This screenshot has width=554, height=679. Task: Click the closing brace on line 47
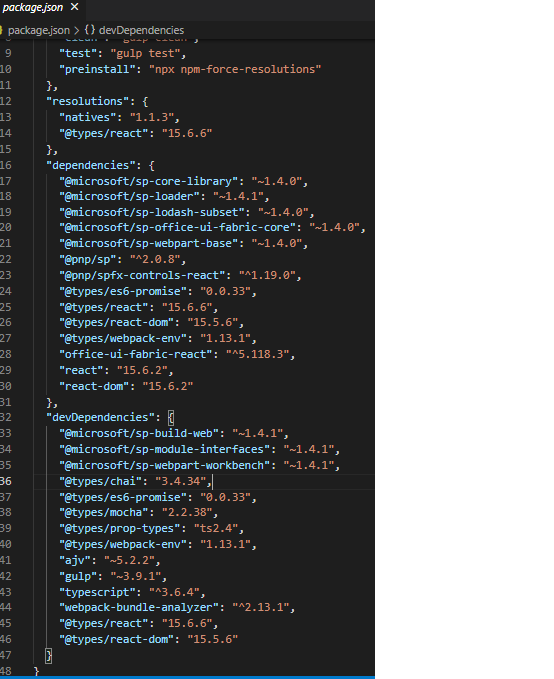pyautogui.click(x=49, y=655)
